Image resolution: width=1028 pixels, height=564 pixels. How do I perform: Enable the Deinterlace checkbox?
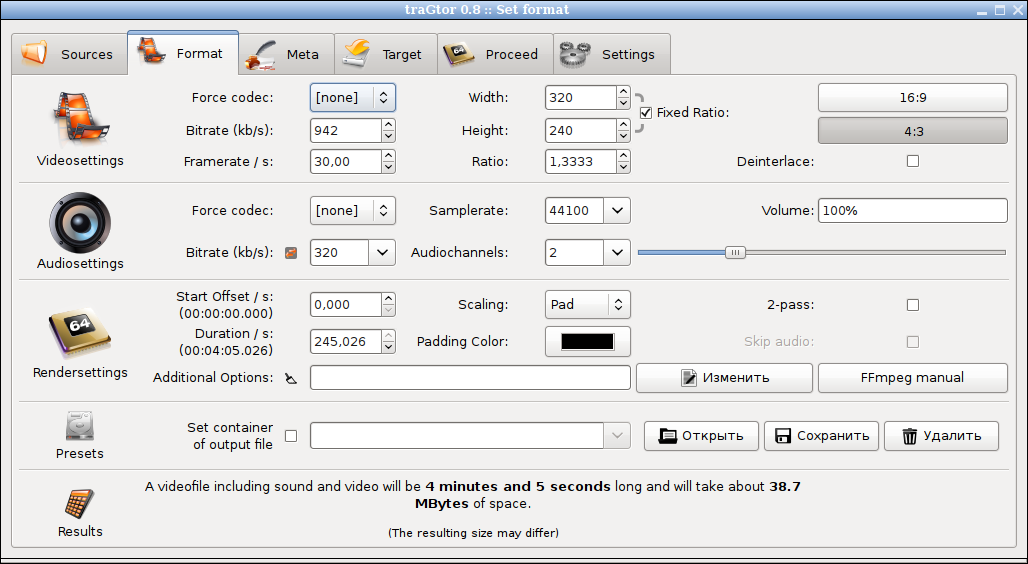coord(913,161)
